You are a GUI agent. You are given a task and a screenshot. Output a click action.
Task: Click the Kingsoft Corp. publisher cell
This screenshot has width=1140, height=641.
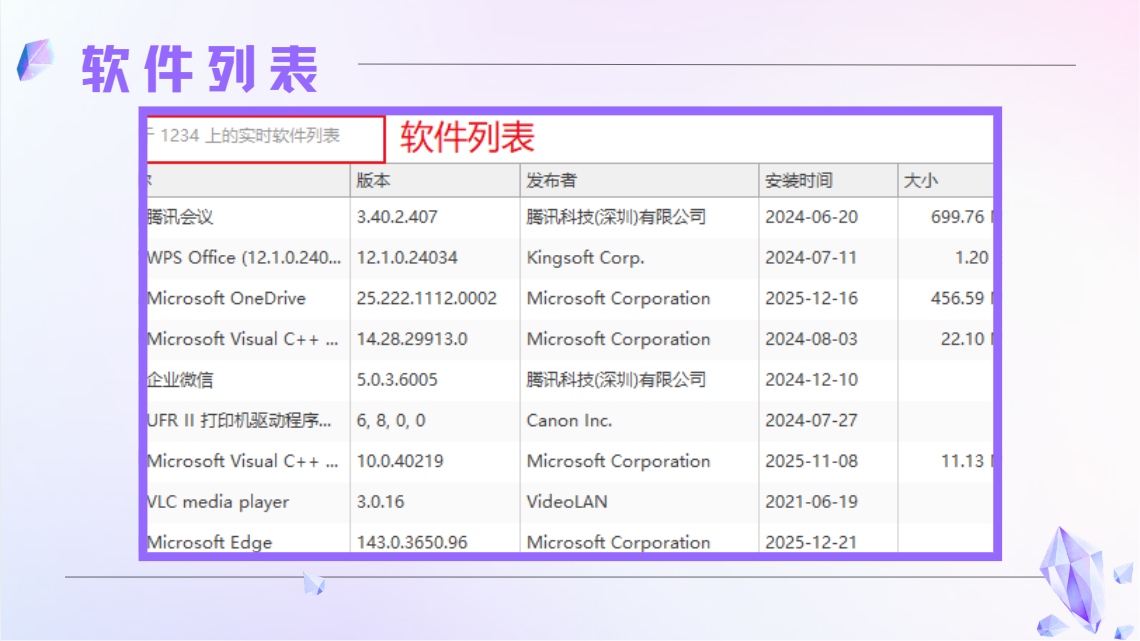coord(585,257)
